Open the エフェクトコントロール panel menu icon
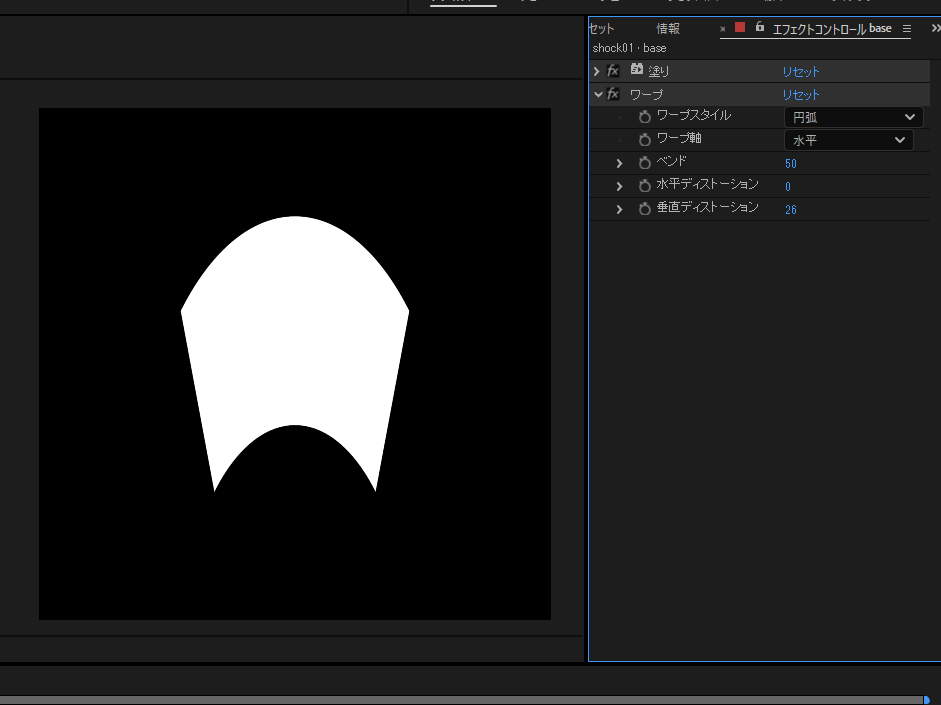 pyautogui.click(x=906, y=29)
